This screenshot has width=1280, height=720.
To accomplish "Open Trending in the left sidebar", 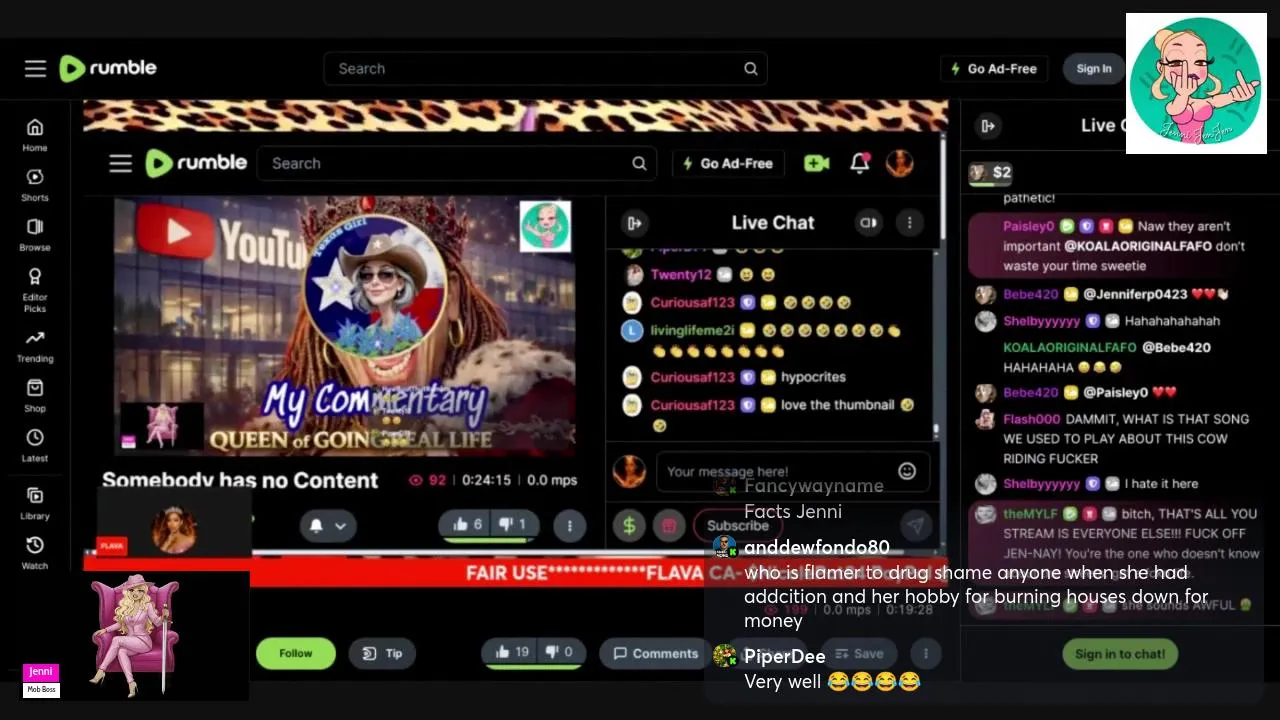I will (35, 346).
